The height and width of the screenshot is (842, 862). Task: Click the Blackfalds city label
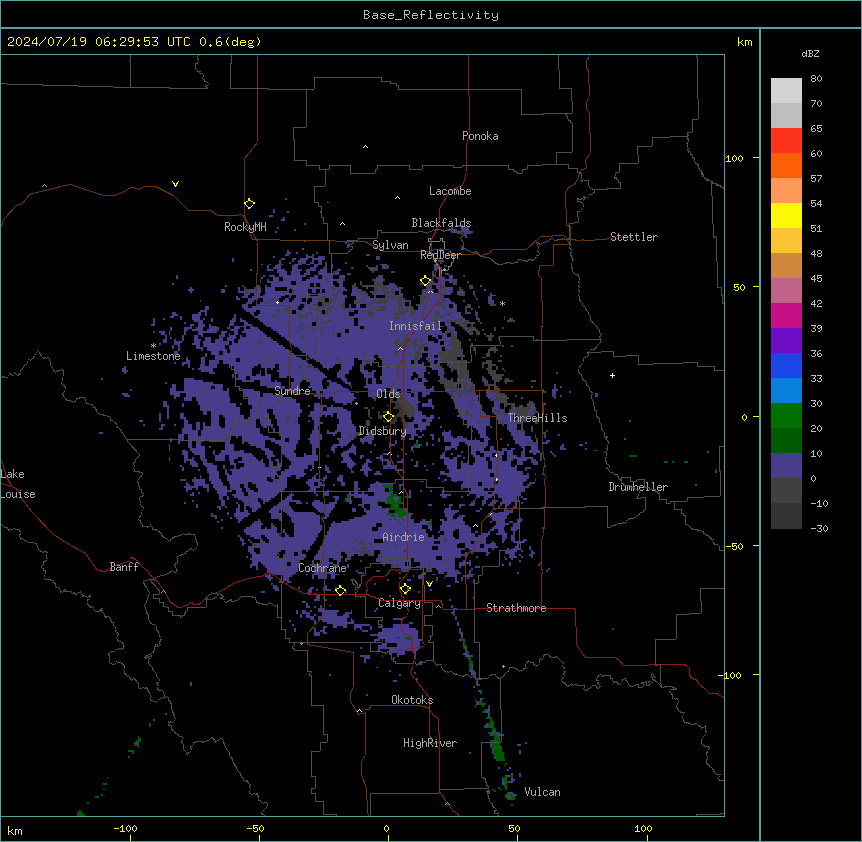coord(441,223)
